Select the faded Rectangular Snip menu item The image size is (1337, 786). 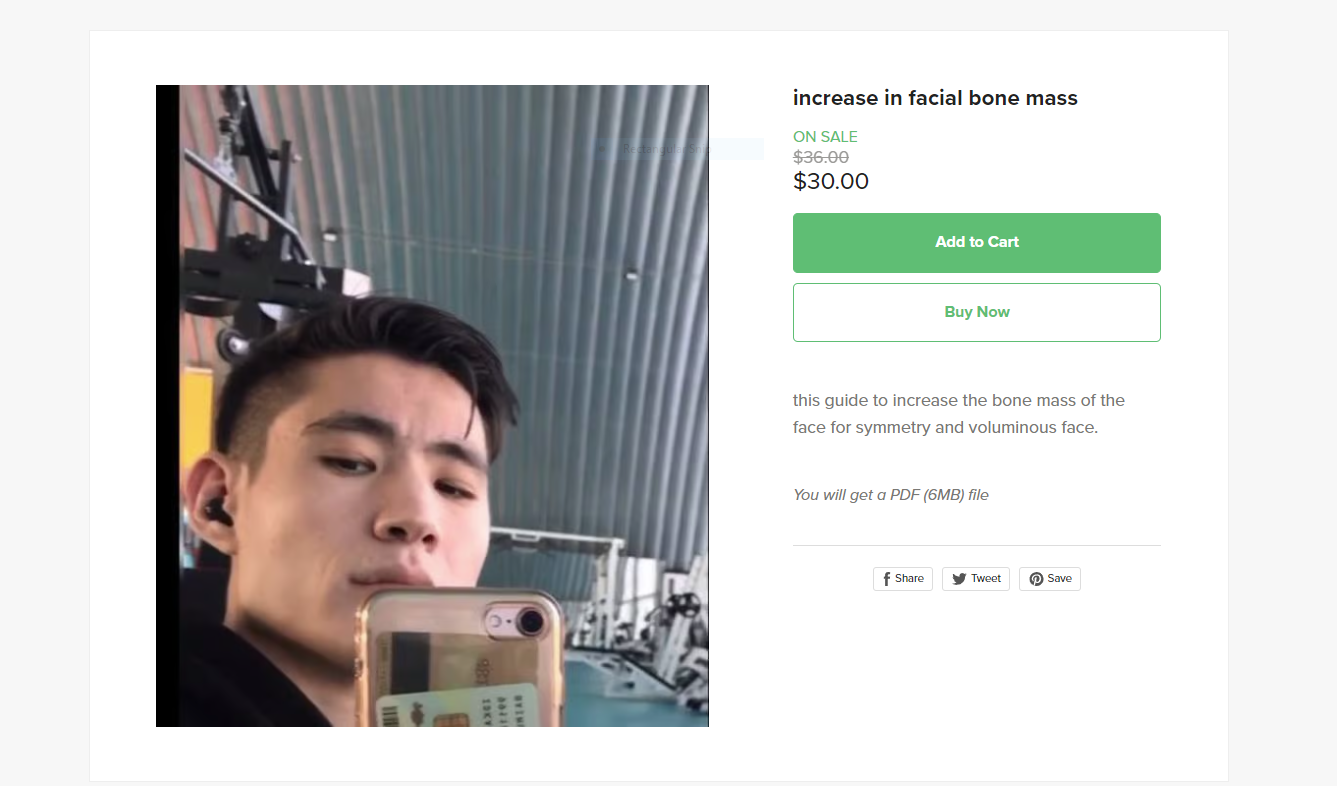point(664,149)
